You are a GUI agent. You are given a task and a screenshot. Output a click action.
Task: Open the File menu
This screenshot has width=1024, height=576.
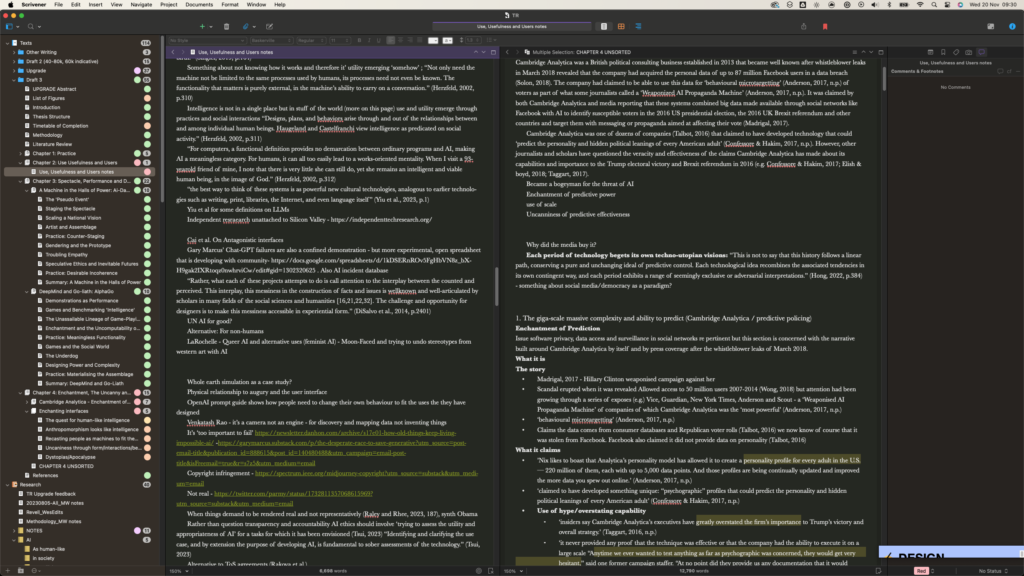click(x=58, y=5)
